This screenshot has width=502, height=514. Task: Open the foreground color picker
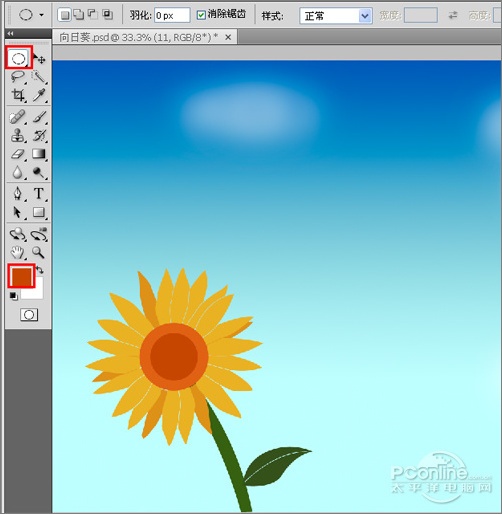click(22, 276)
